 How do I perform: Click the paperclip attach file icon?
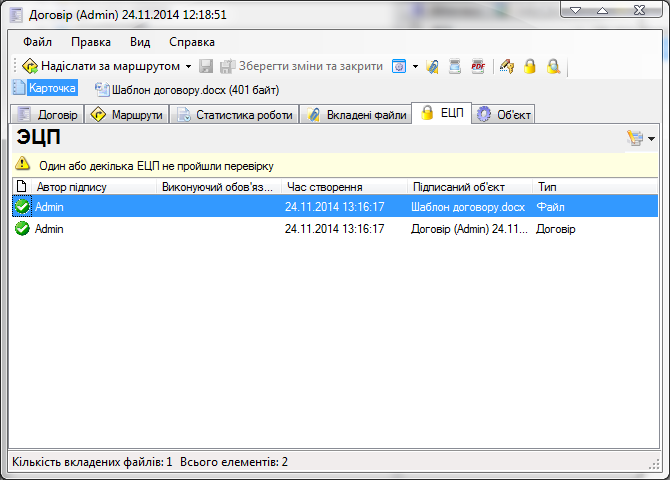point(432,66)
